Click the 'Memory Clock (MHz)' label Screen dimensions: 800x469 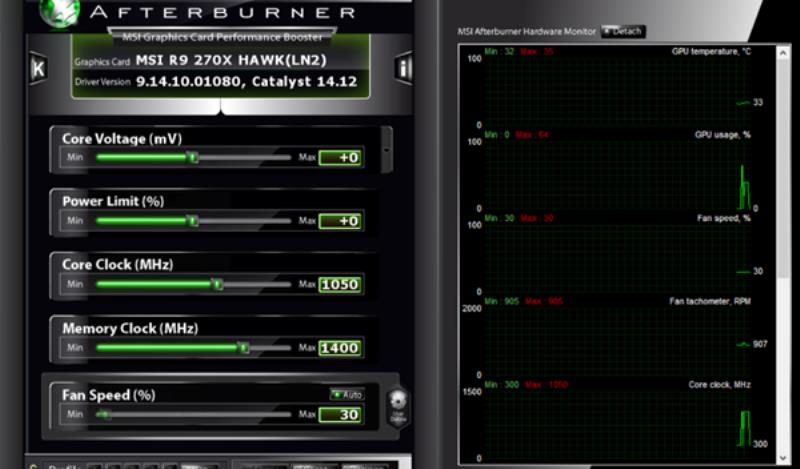pyautogui.click(x=130, y=328)
